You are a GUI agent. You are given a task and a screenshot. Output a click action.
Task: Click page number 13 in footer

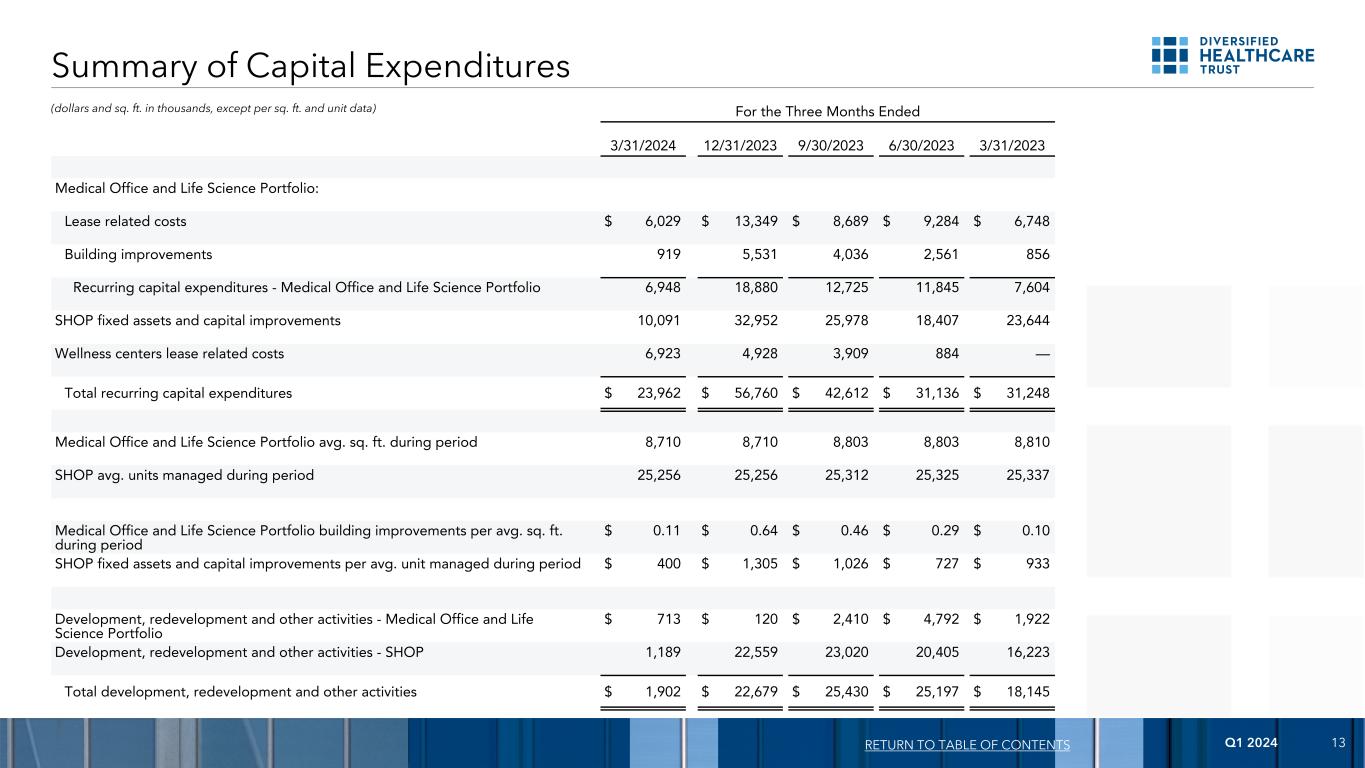click(1339, 744)
